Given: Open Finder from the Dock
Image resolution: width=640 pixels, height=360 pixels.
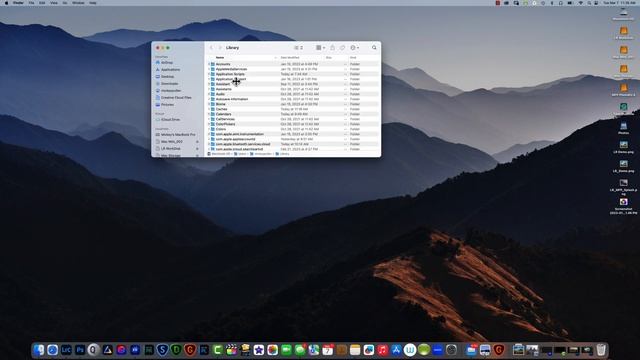Looking at the screenshot, I should tap(39, 350).
